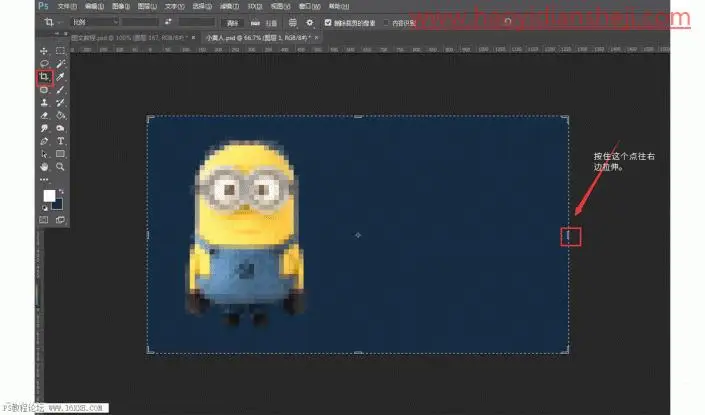Open the three-dots edit toolbar button
Image resolution: width=705 pixels, height=415 pixels.
click(x=44, y=179)
